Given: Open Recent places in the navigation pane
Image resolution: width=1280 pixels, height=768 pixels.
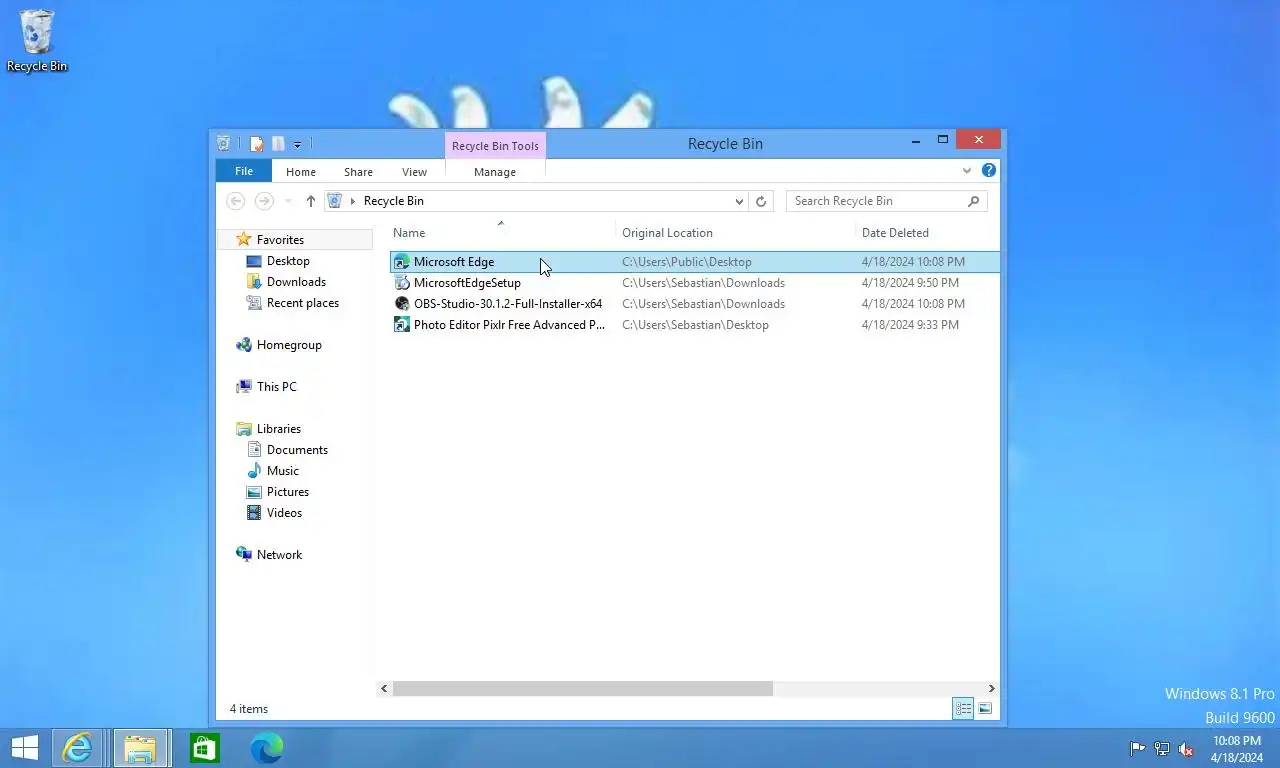Looking at the screenshot, I should click(302, 303).
